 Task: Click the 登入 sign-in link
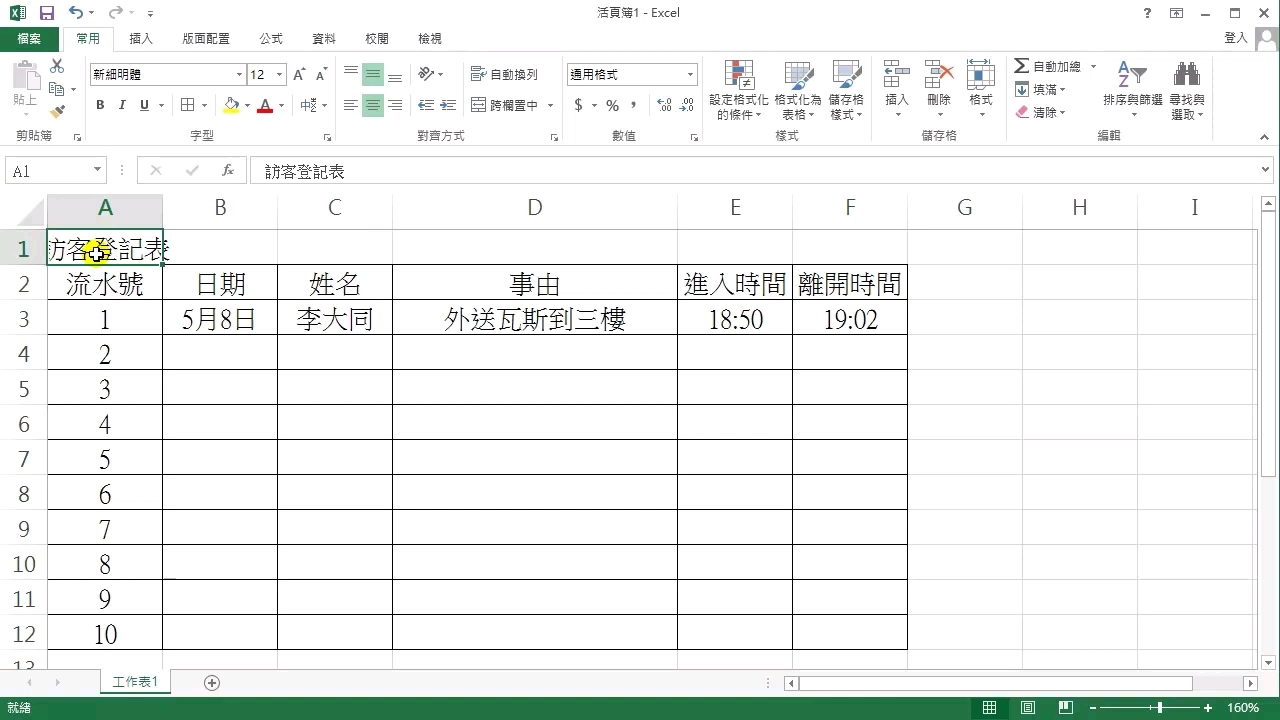tap(1236, 38)
